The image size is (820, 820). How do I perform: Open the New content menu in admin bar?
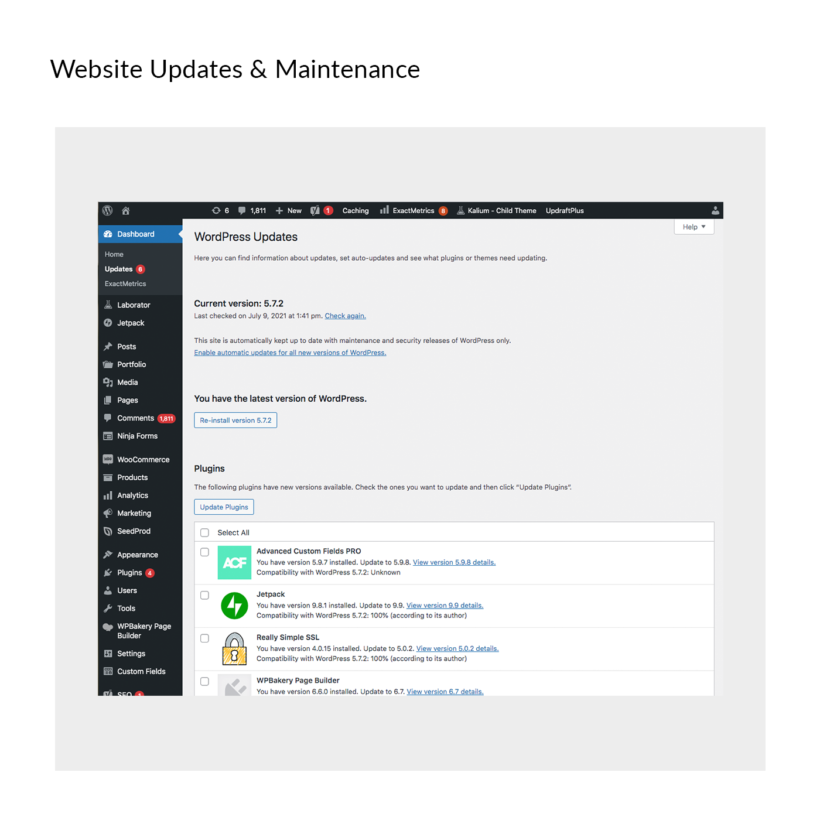point(289,210)
